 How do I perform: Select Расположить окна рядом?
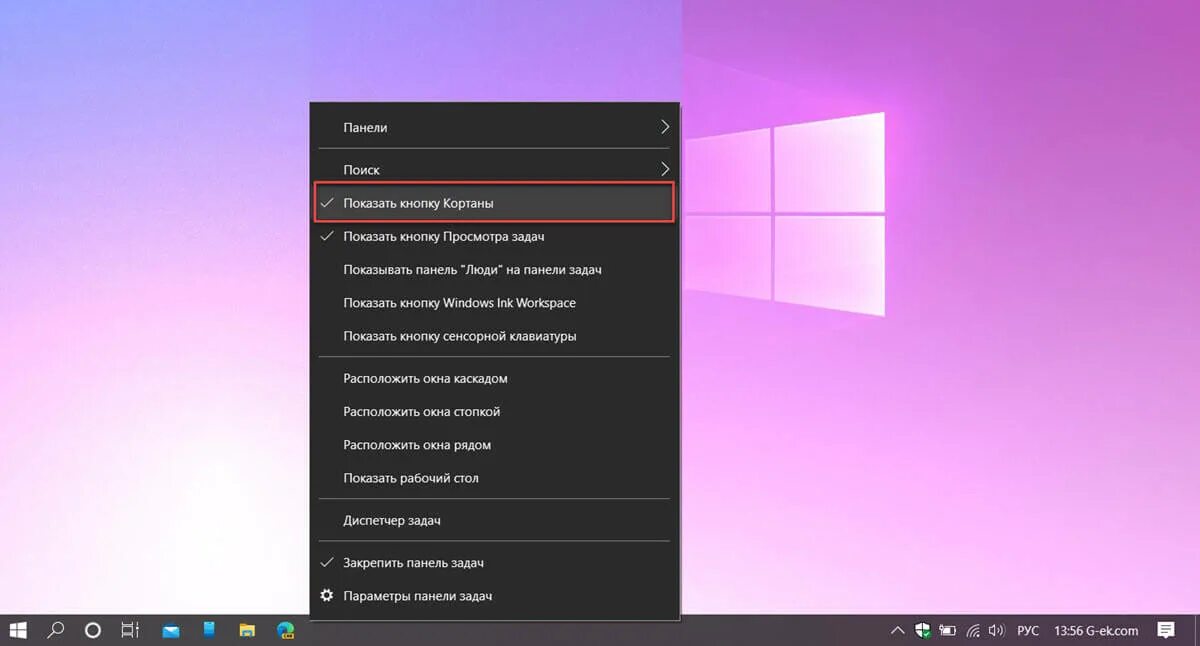pyautogui.click(x=494, y=445)
